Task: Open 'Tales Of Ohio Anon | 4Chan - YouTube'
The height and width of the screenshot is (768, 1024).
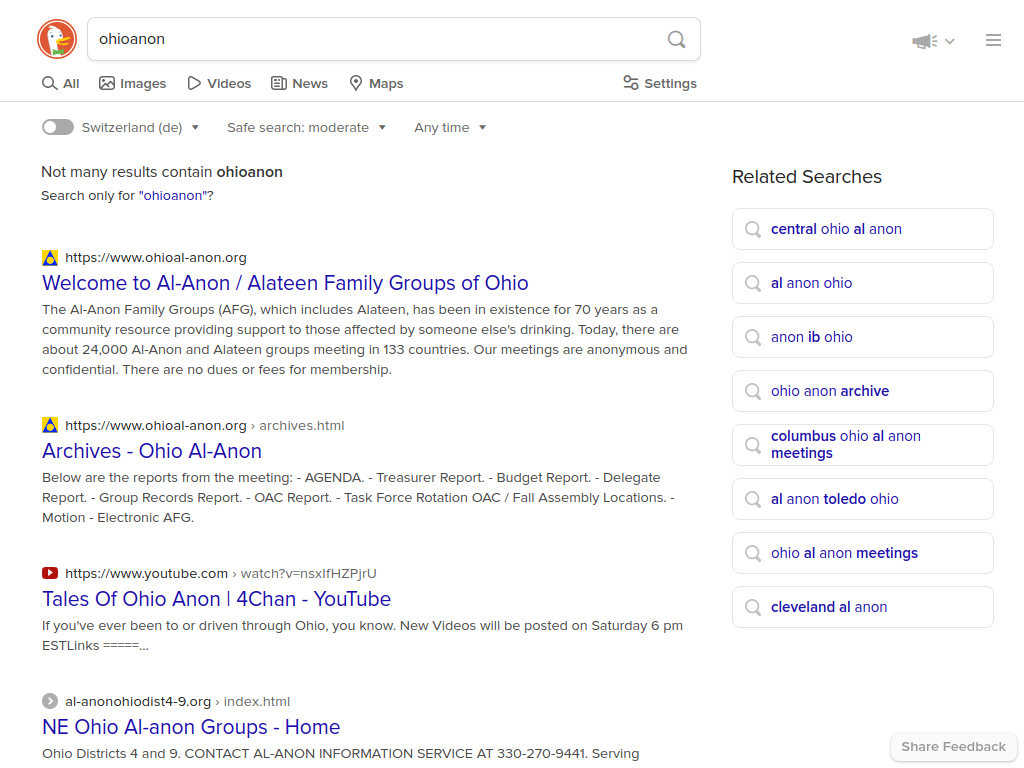Action: coord(217,600)
